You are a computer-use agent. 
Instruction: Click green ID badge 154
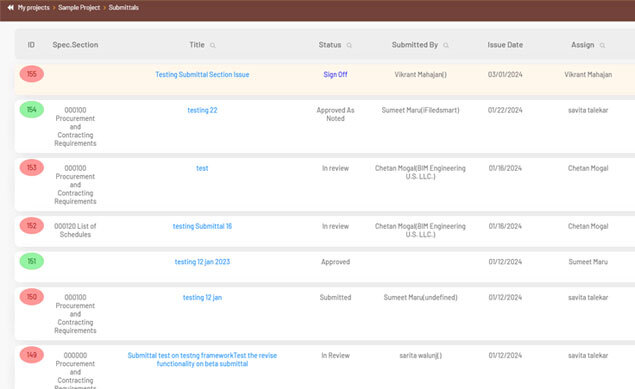click(32, 109)
